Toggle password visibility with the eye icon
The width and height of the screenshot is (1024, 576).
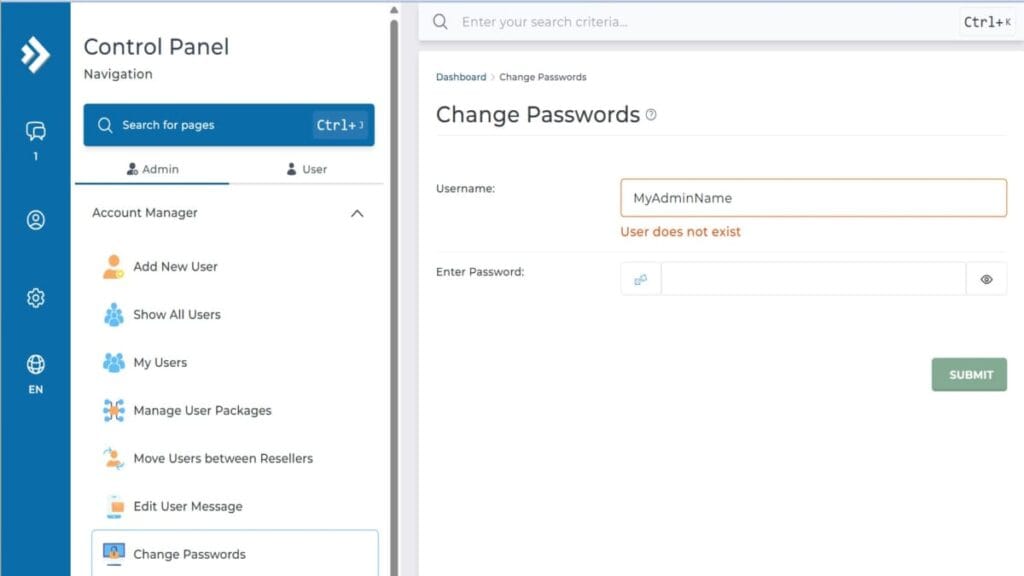point(986,279)
